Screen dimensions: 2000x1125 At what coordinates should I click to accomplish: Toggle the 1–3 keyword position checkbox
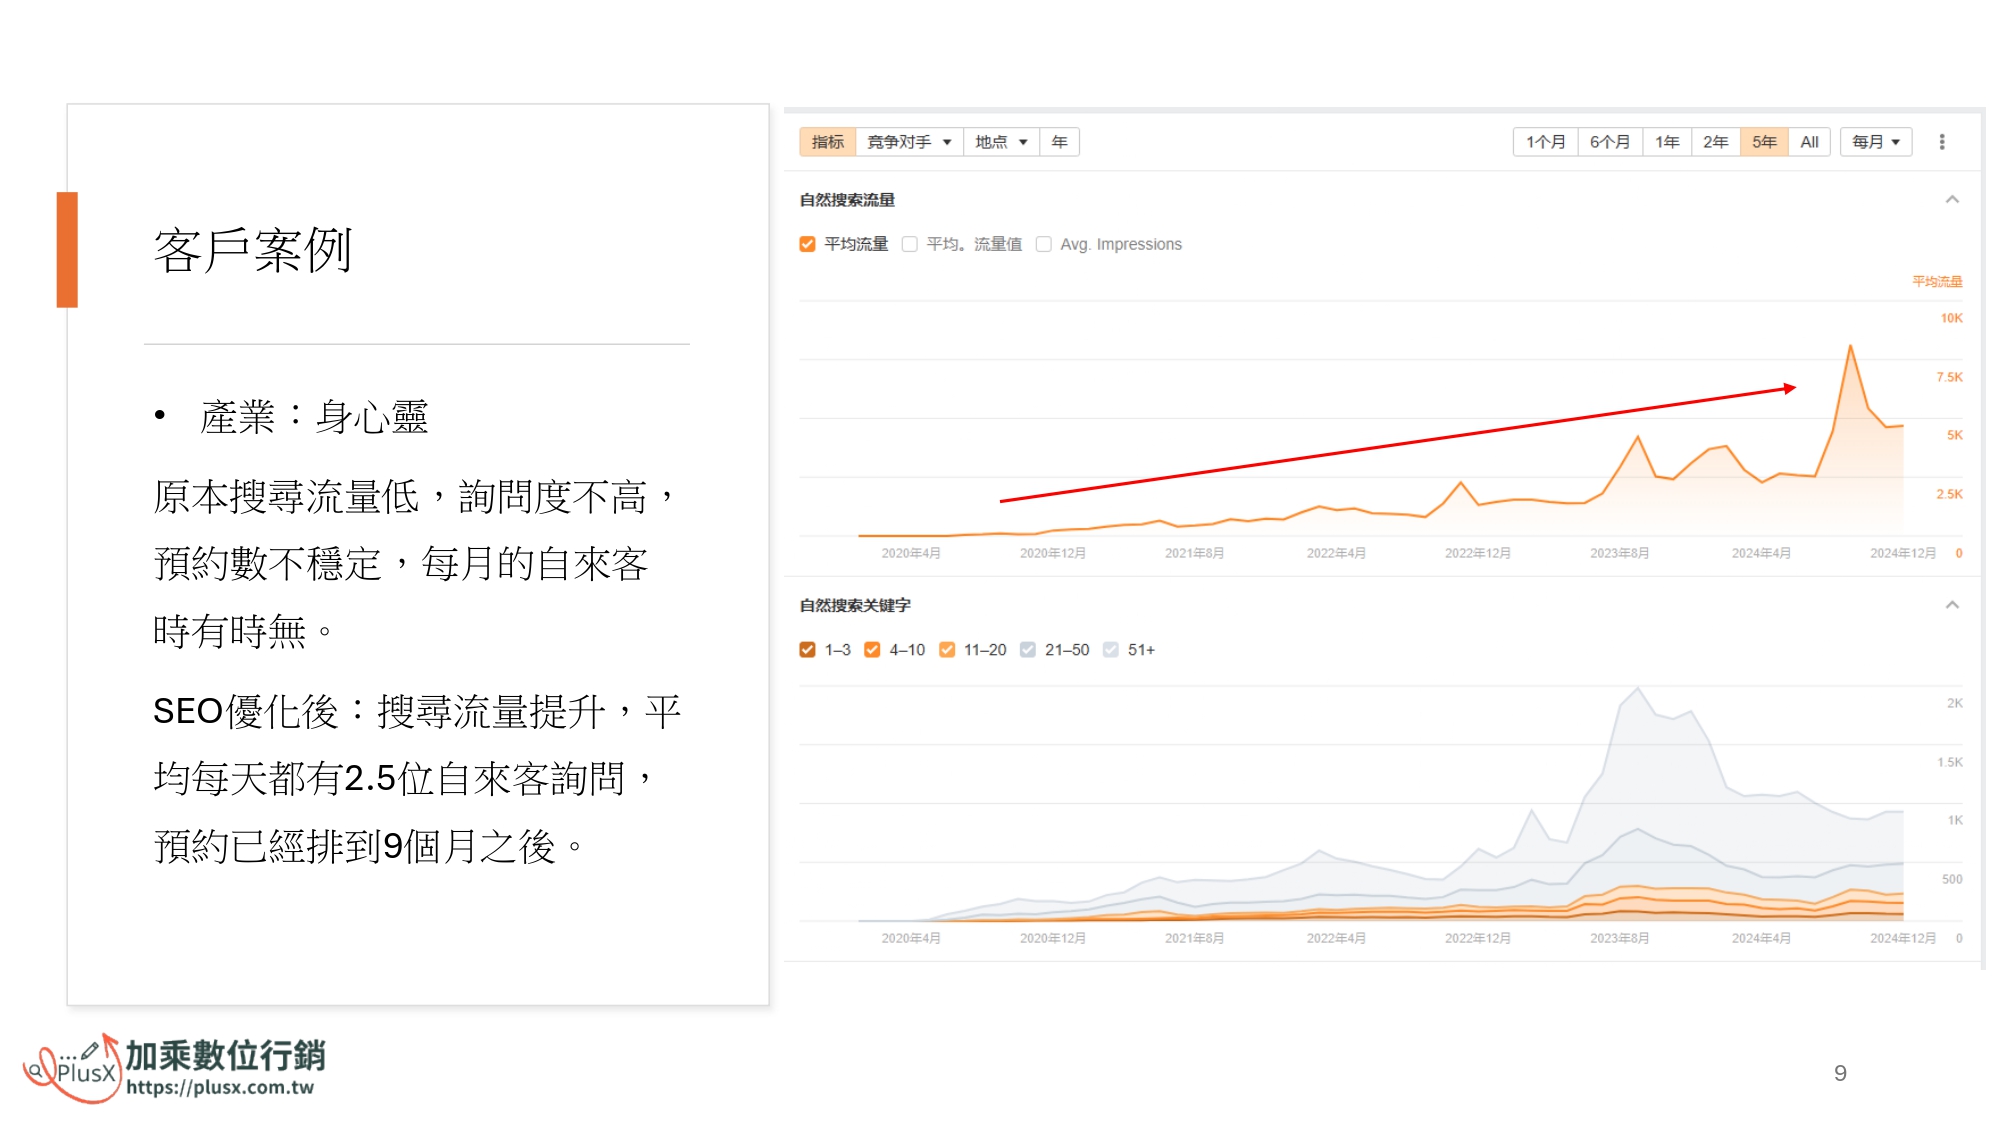coord(808,650)
